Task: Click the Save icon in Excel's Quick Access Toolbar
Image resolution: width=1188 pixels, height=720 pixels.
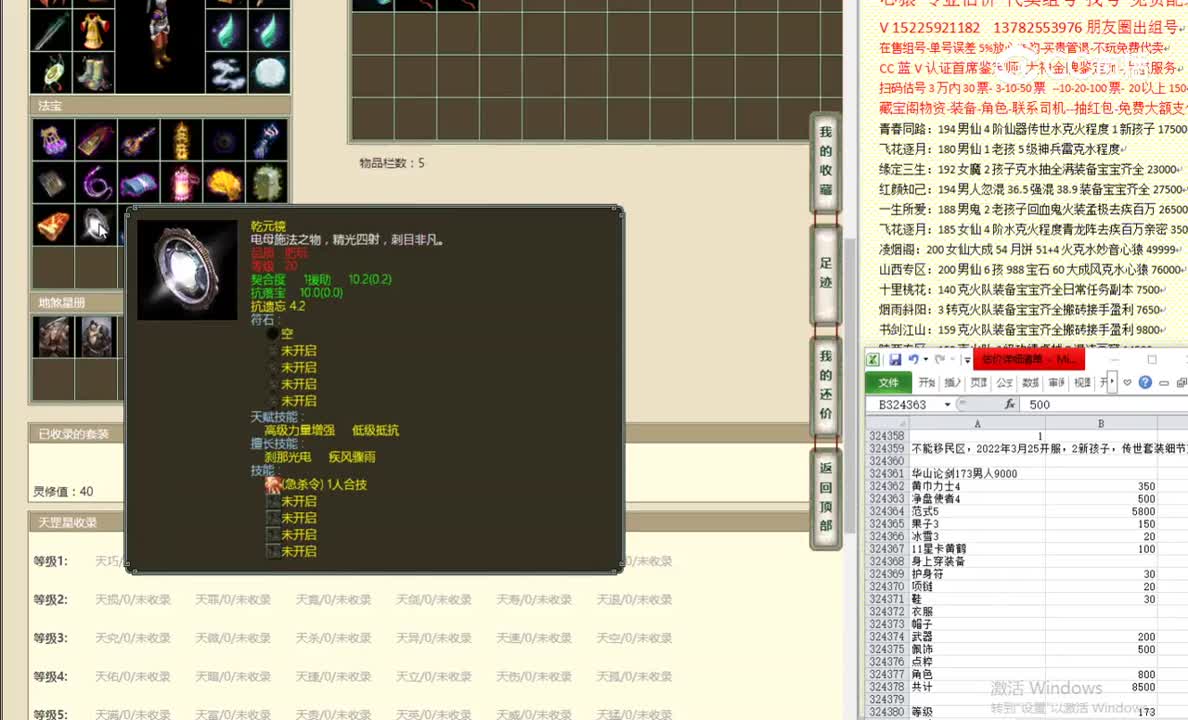Action: 897,360
